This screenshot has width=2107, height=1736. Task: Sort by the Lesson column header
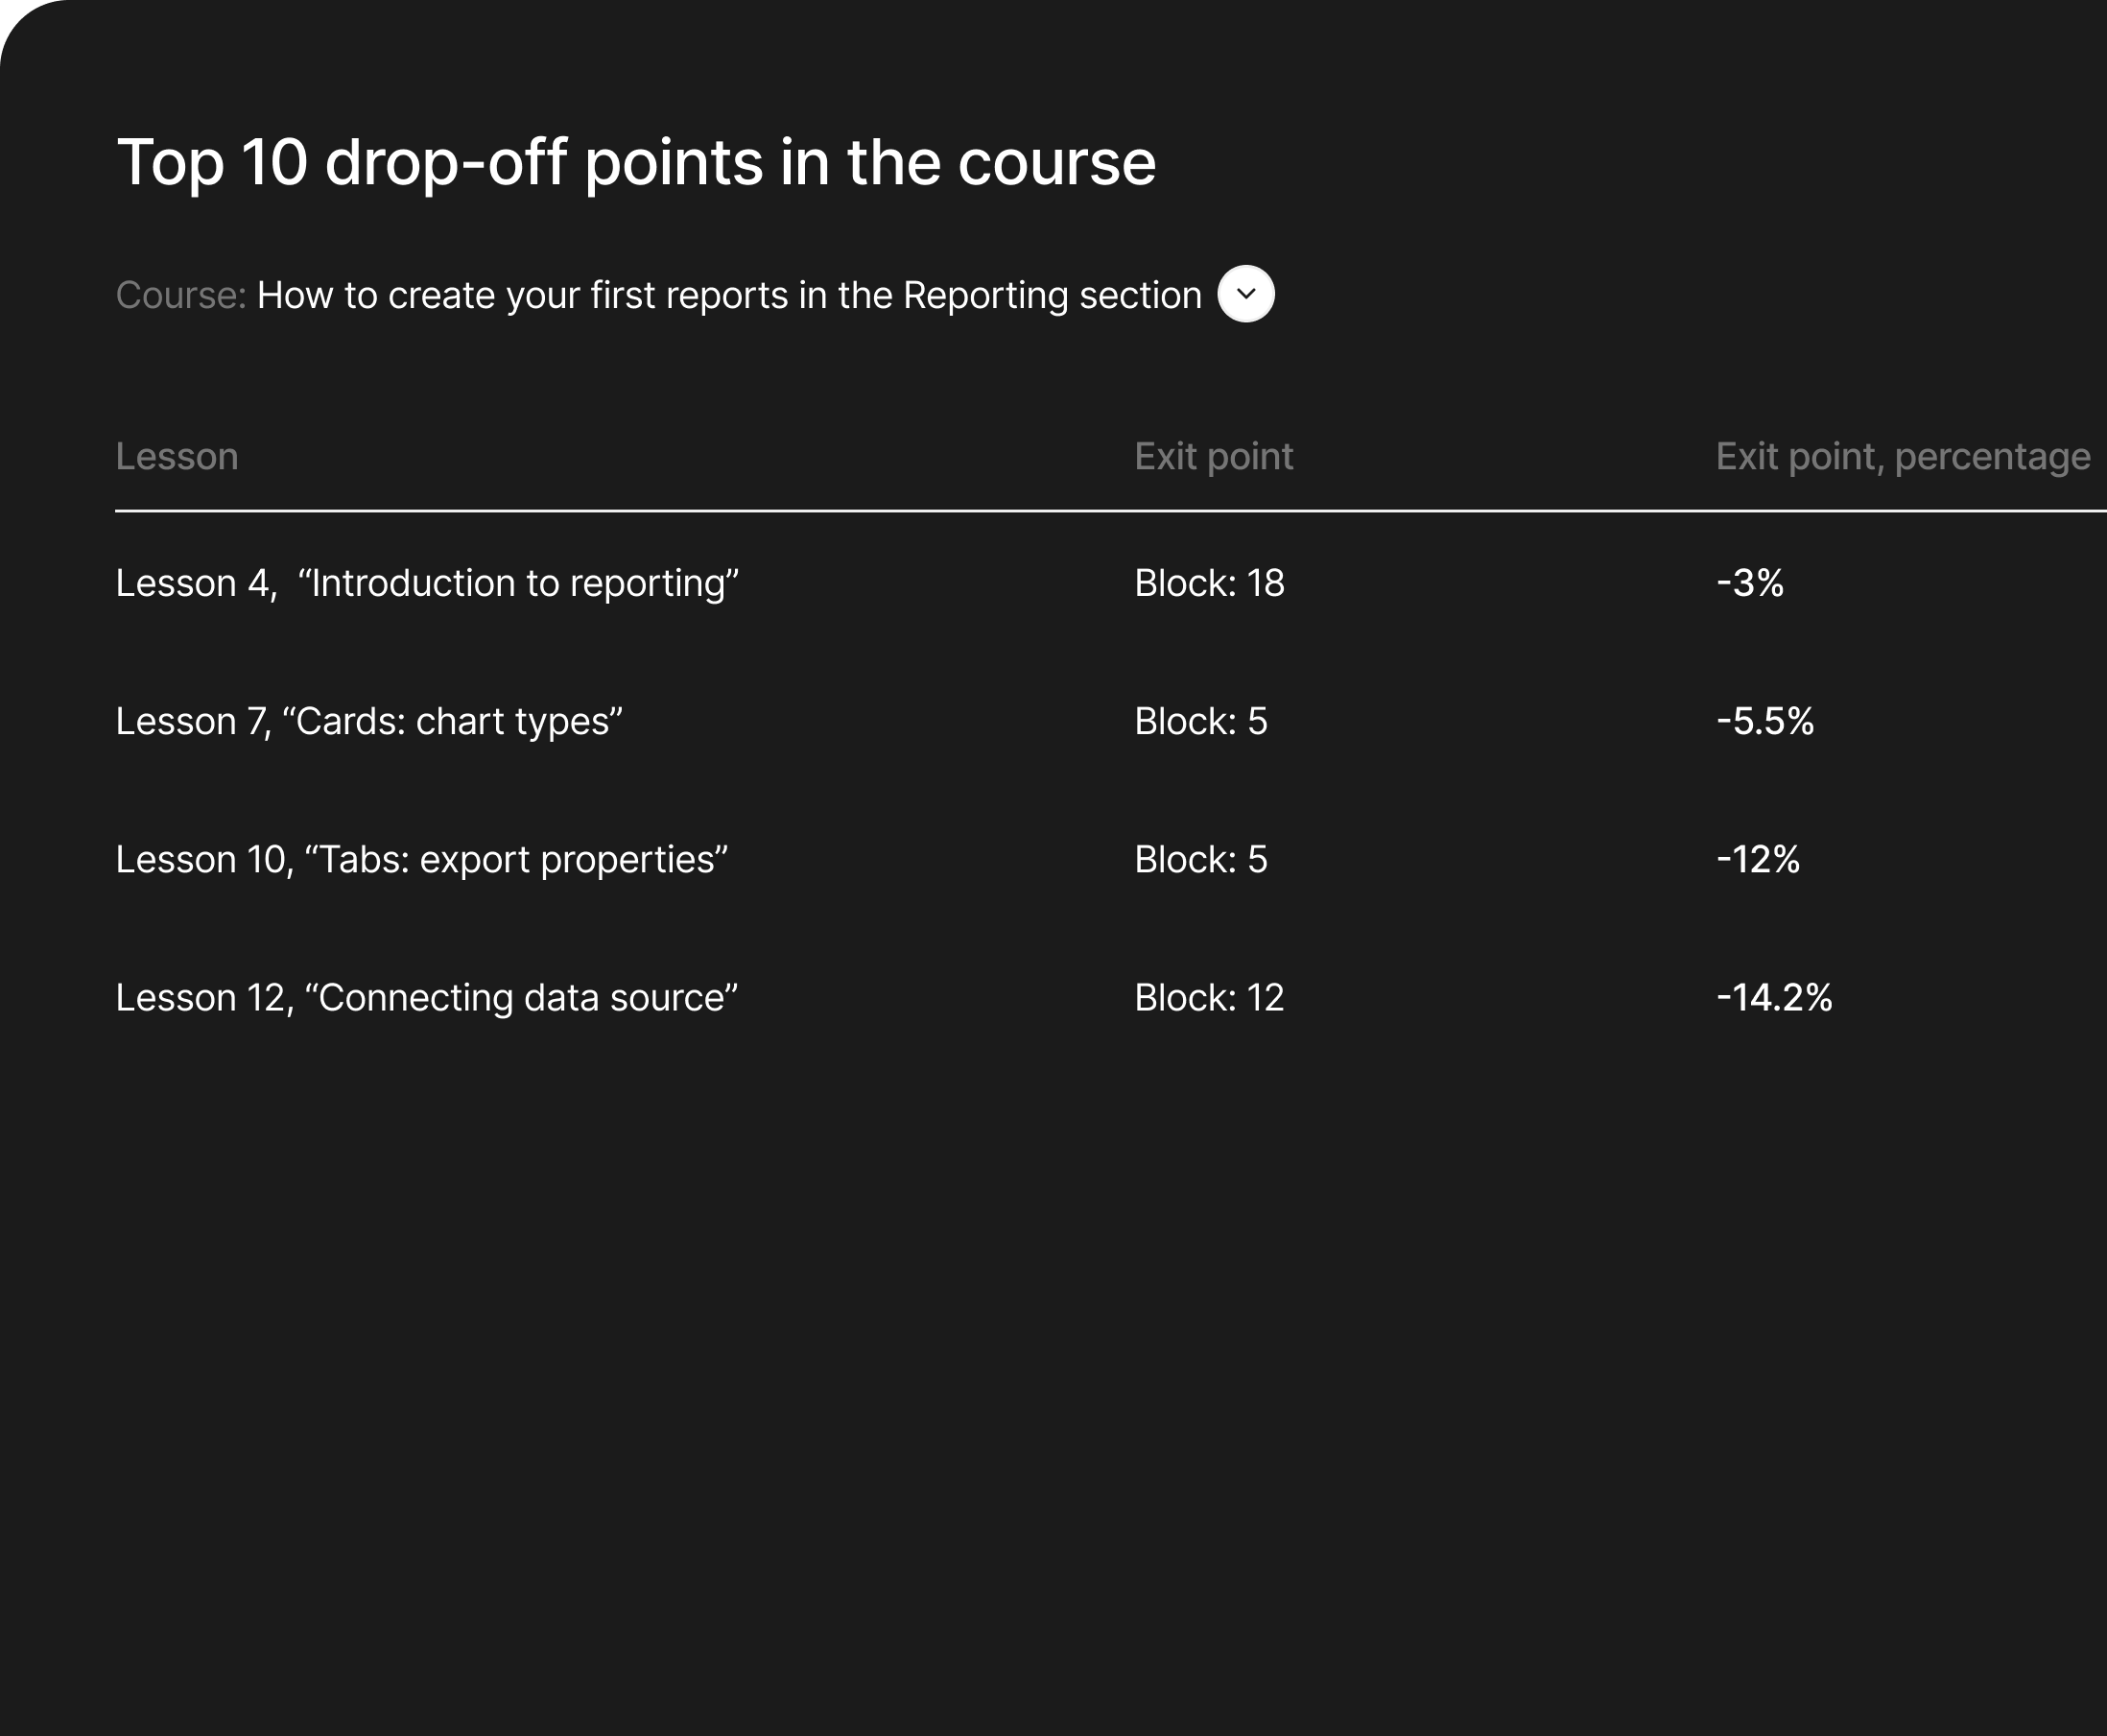click(x=177, y=457)
